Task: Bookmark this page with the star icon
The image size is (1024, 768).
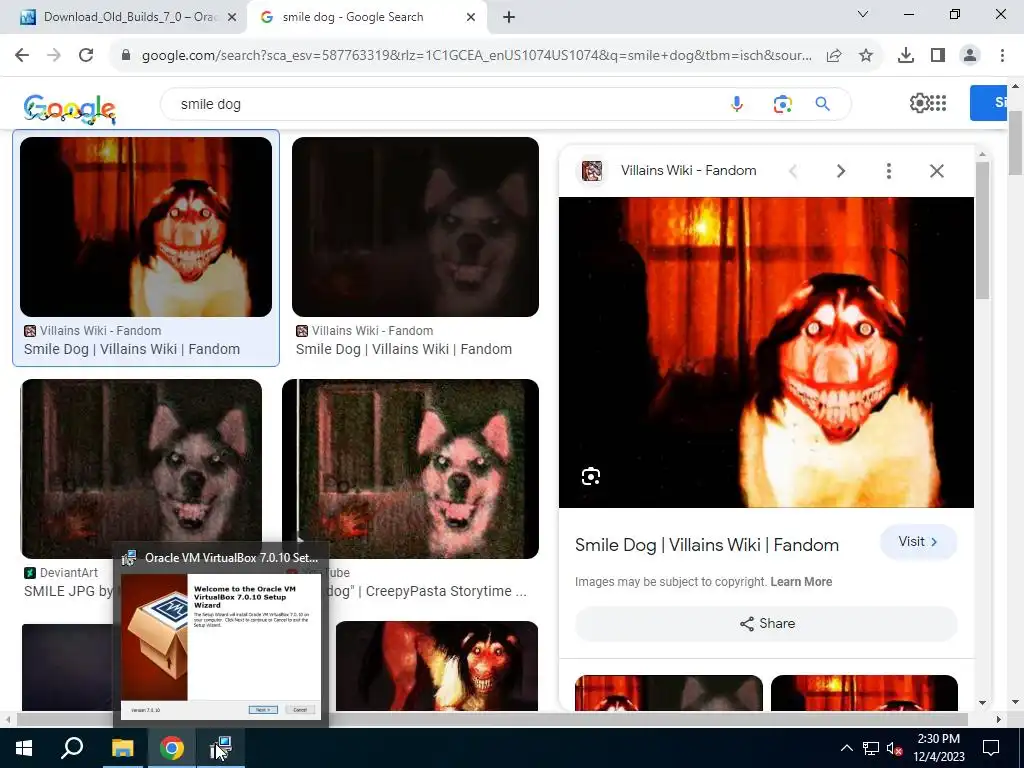Action: [866, 56]
